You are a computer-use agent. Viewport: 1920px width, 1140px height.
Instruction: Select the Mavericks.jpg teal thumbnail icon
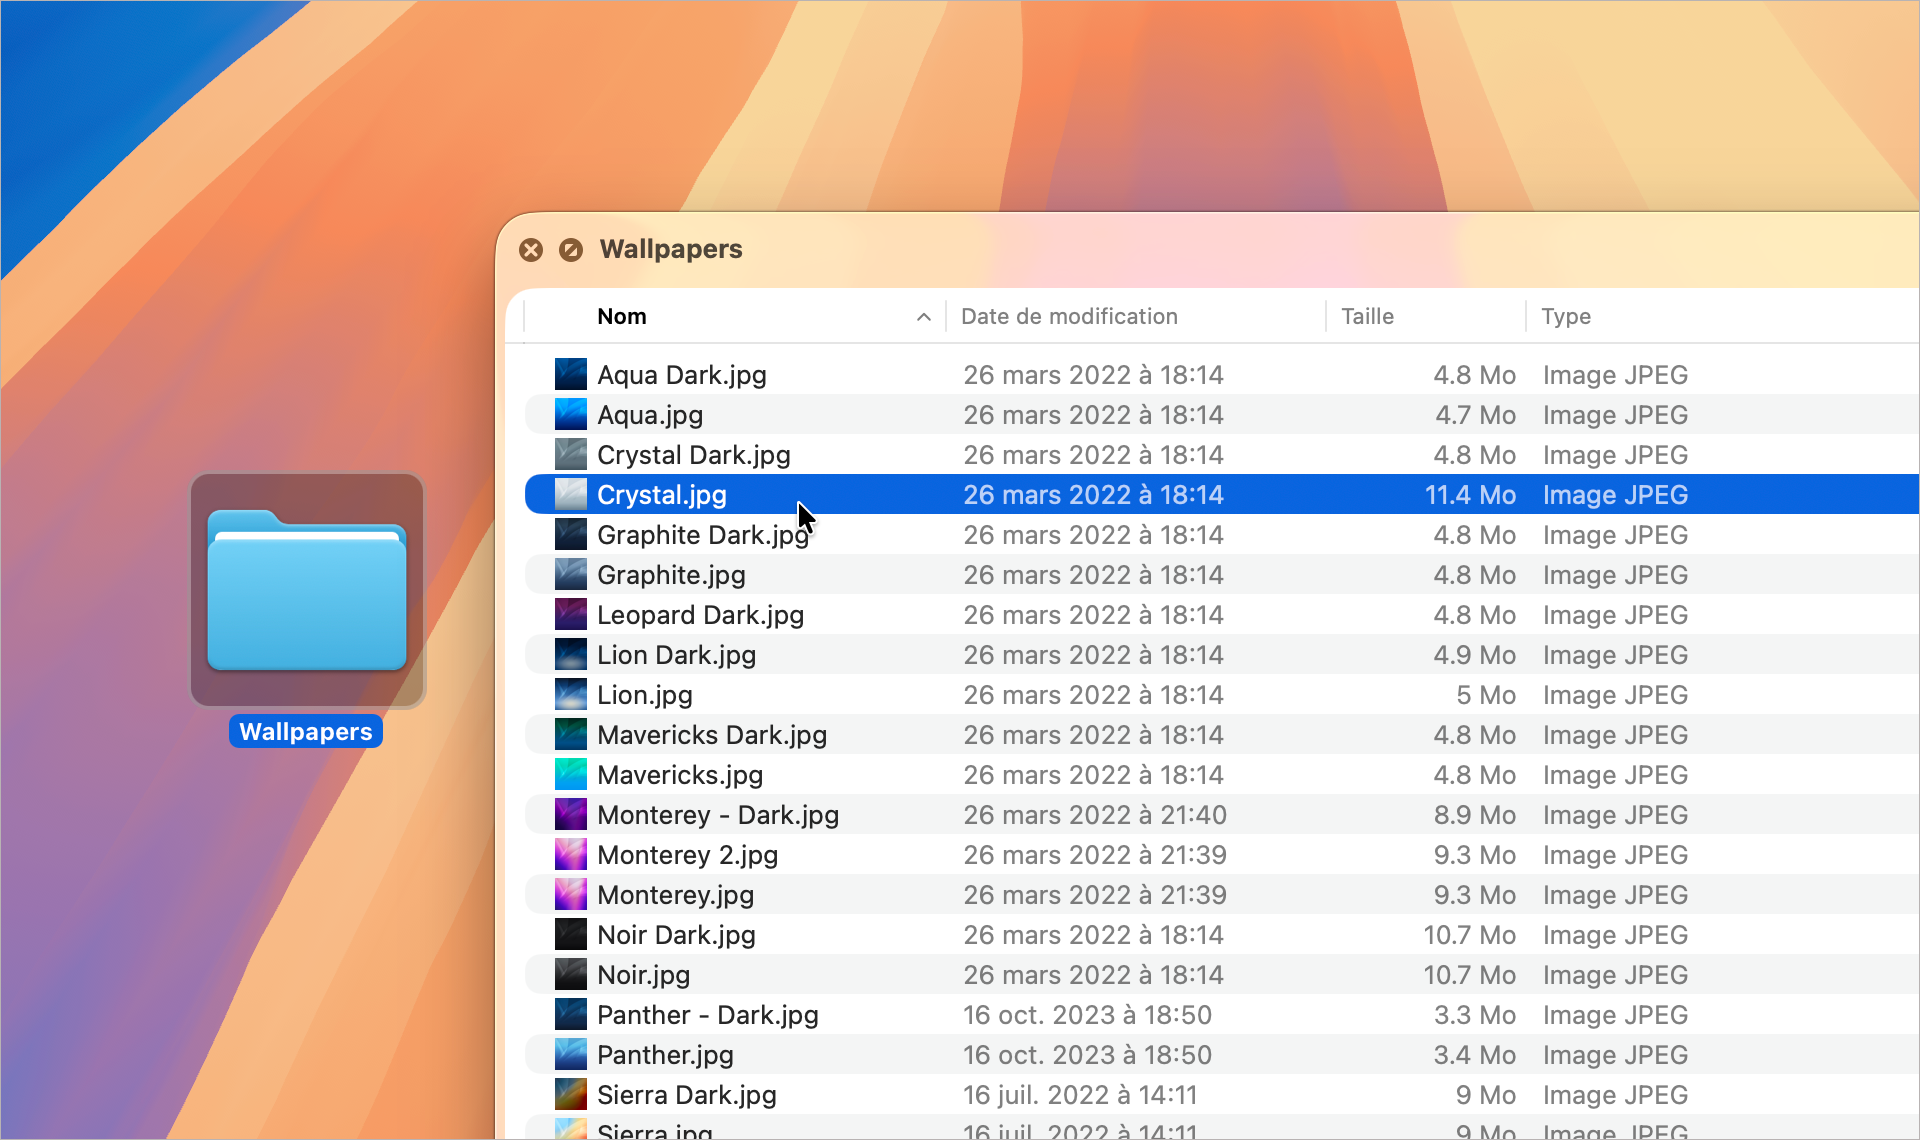click(x=571, y=775)
